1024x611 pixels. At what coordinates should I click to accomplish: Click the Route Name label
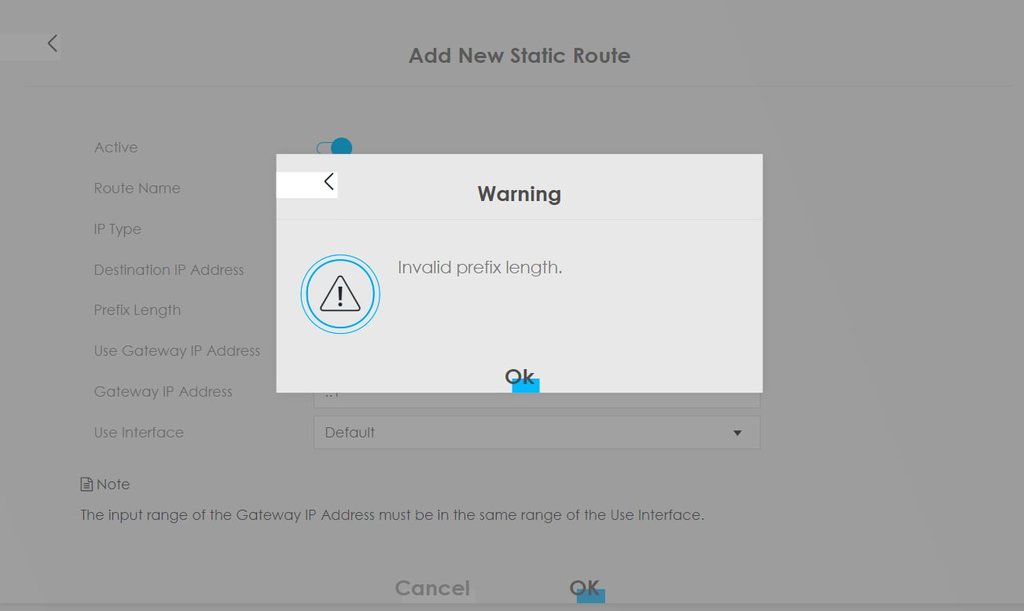pos(137,188)
